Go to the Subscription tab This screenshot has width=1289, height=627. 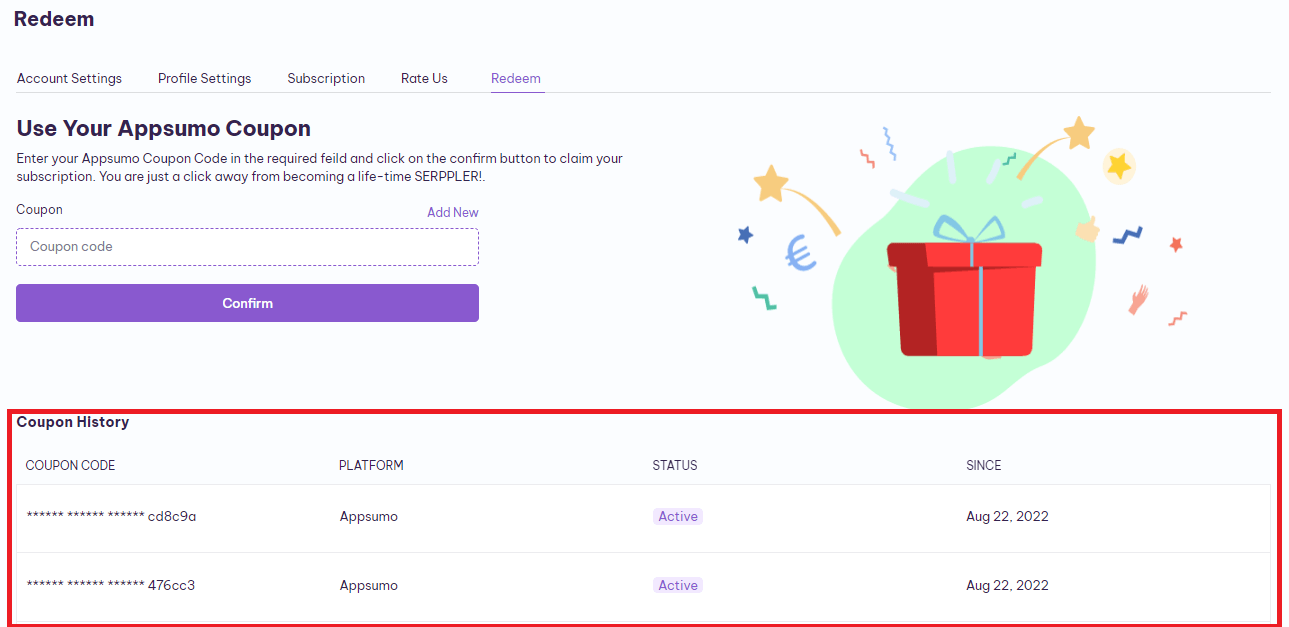[x=326, y=78]
